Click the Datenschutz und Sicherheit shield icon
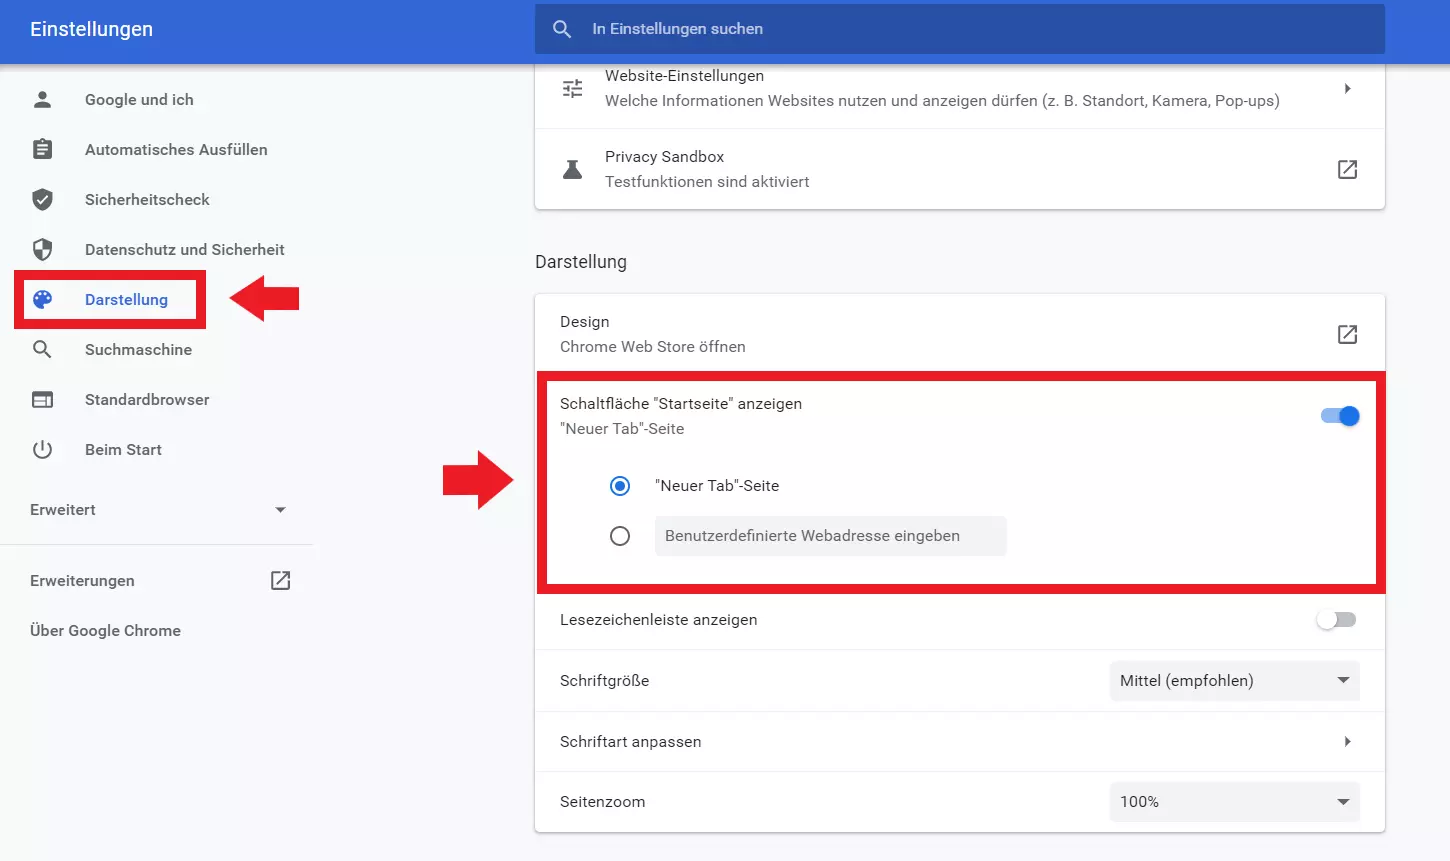 tap(42, 249)
